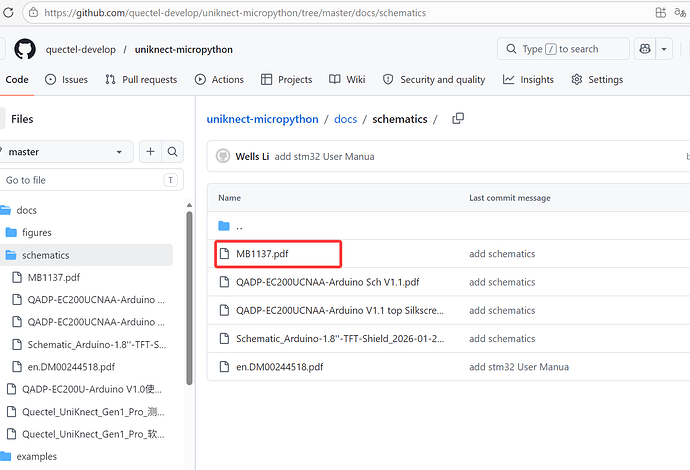
Task: Open Wells Li author link
Action: point(252,157)
